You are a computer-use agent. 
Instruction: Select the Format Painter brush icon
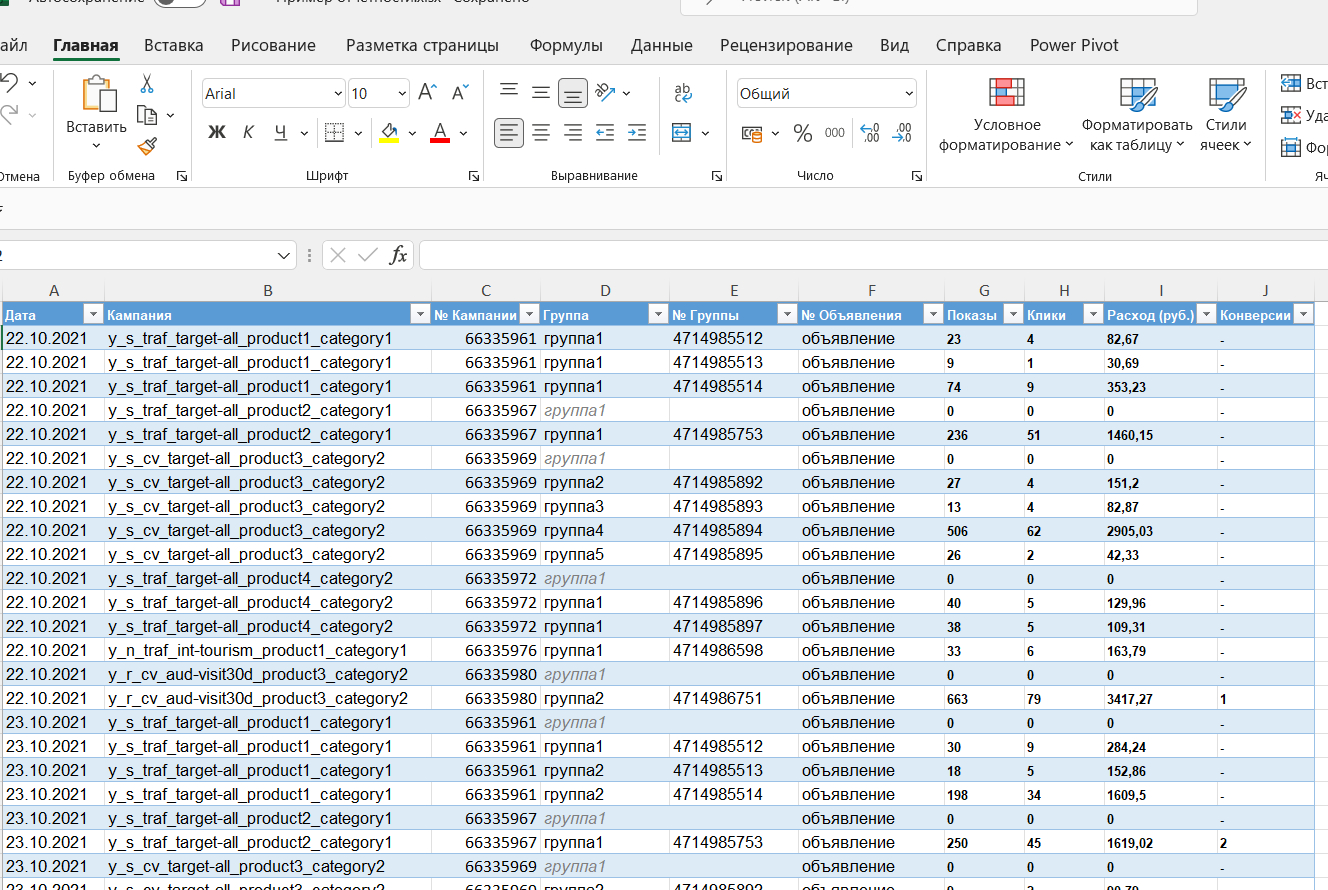[x=147, y=146]
